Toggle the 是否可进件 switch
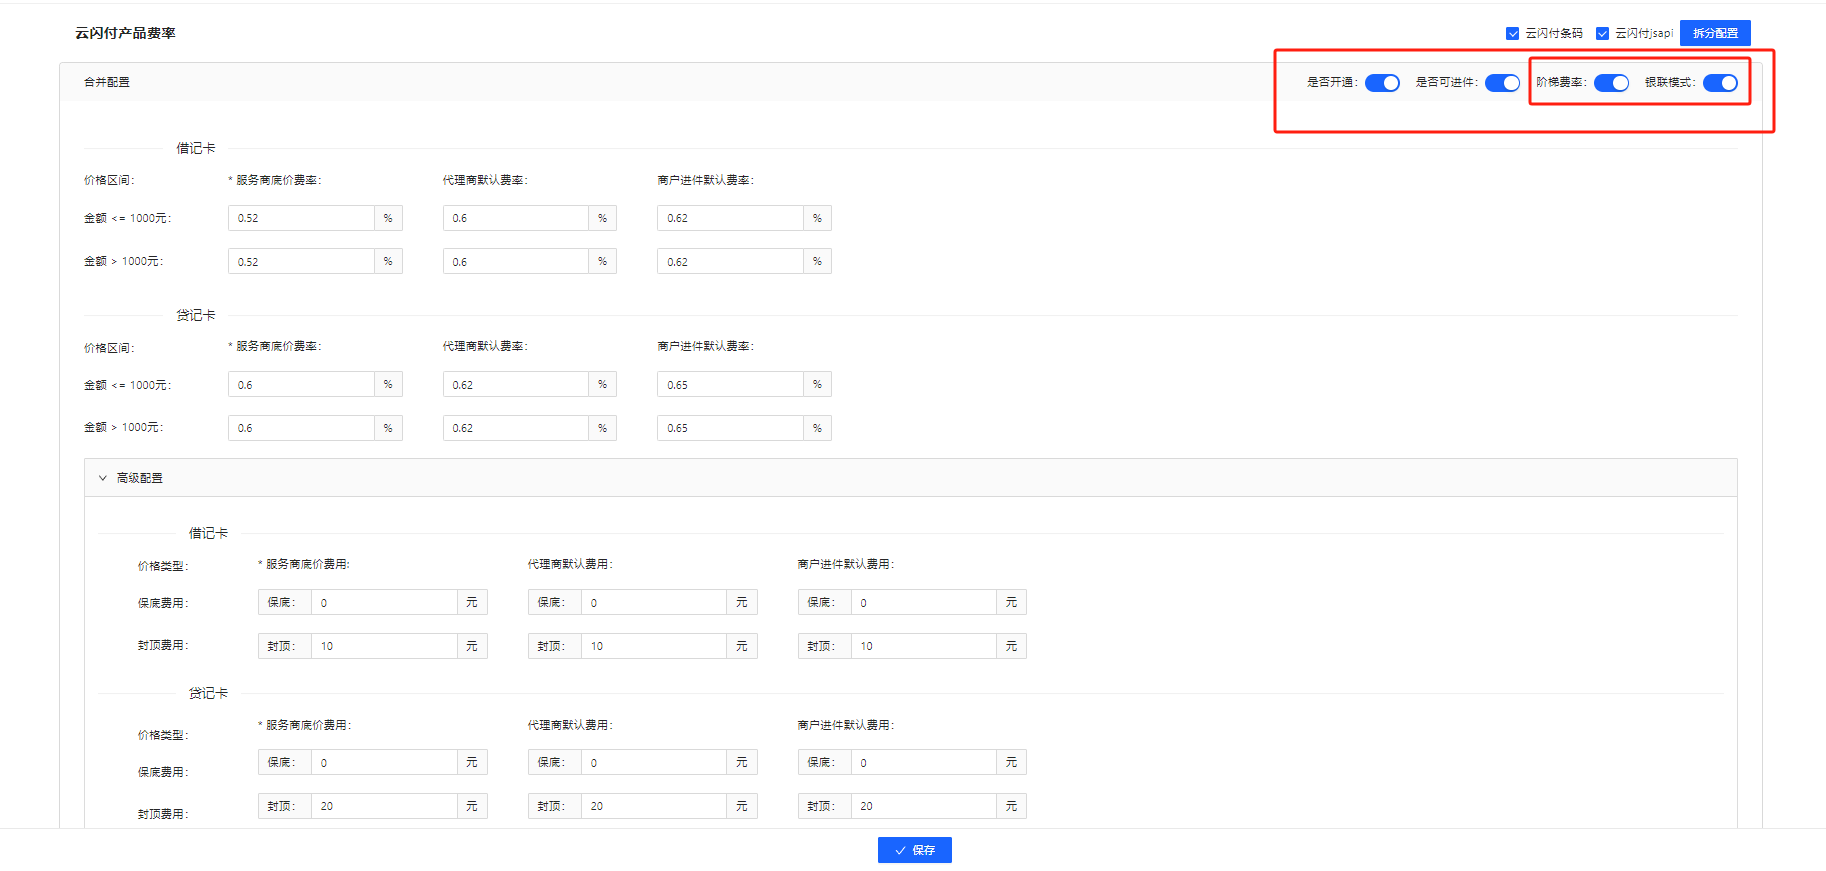The height and width of the screenshot is (871, 1826). click(x=1502, y=83)
